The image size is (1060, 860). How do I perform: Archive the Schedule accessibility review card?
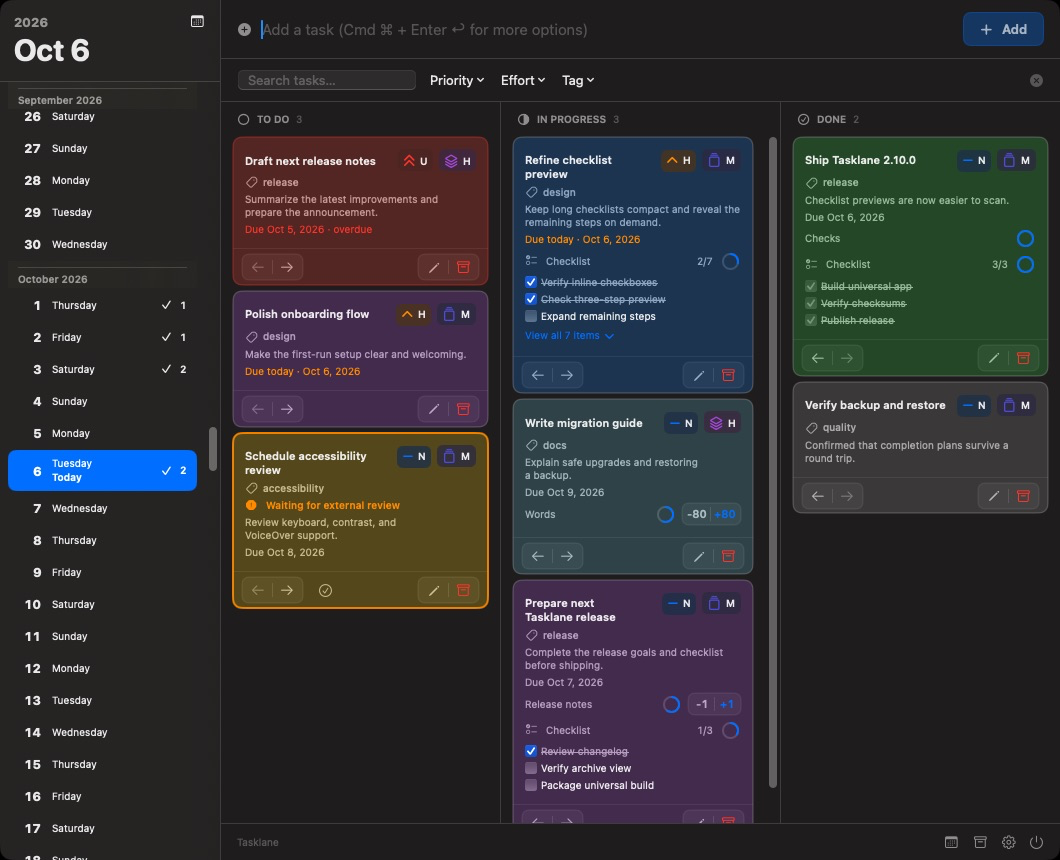click(463, 590)
